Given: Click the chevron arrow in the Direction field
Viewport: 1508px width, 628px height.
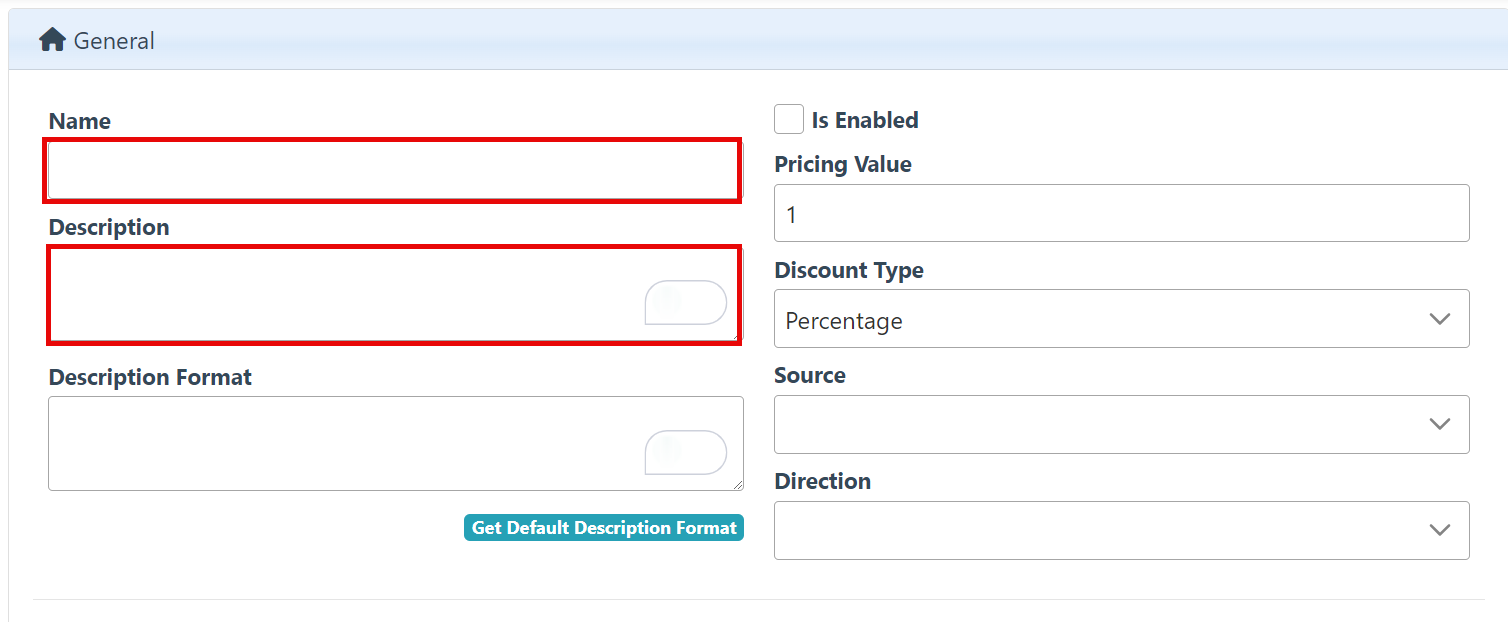Looking at the screenshot, I should pyautogui.click(x=1440, y=530).
